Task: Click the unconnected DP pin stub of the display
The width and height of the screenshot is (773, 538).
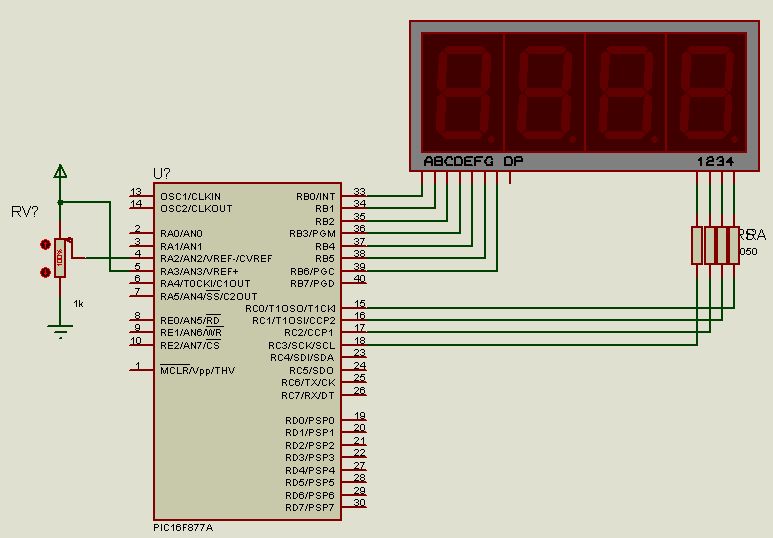Action: 509,178
